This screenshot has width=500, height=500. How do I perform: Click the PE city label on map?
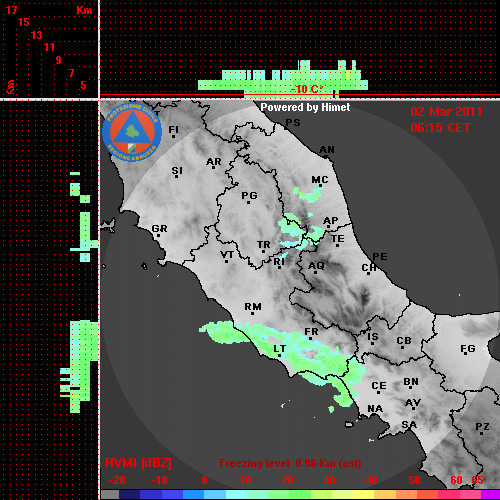coord(380,256)
